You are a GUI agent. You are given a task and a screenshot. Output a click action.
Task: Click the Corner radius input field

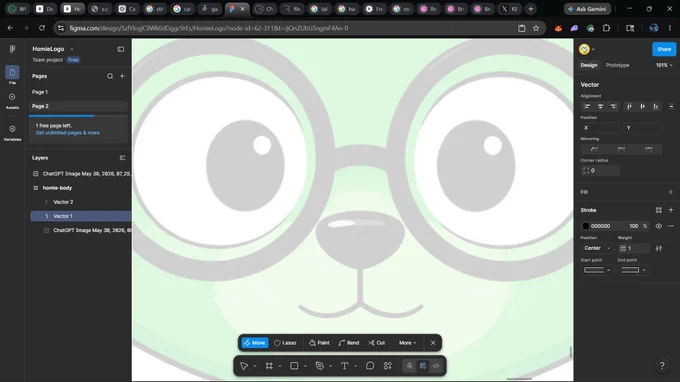600,170
